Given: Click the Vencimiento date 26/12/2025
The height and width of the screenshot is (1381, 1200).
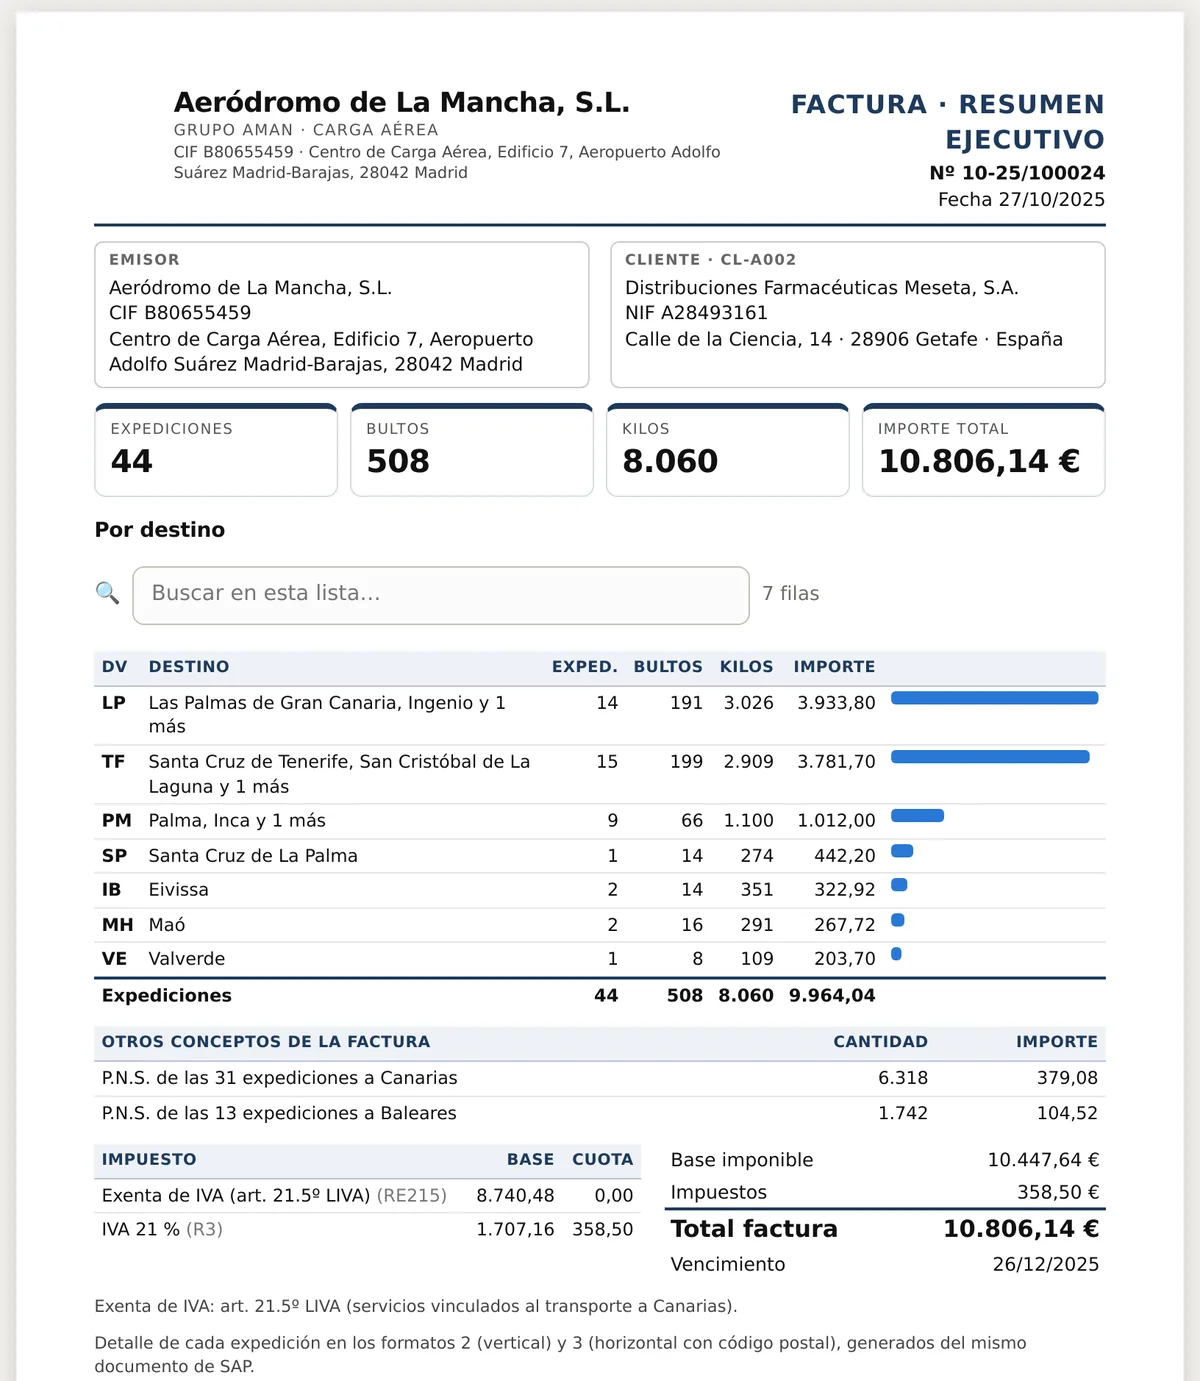Looking at the screenshot, I should click(1046, 1264).
